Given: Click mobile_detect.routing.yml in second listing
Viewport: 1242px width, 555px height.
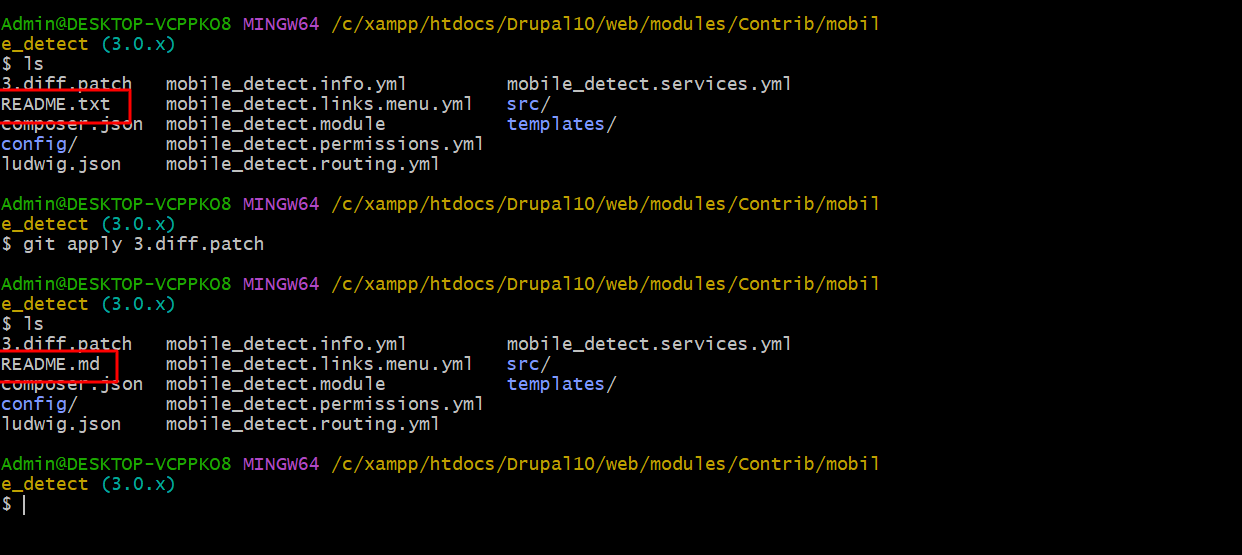Looking at the screenshot, I should pyautogui.click(x=303, y=424).
